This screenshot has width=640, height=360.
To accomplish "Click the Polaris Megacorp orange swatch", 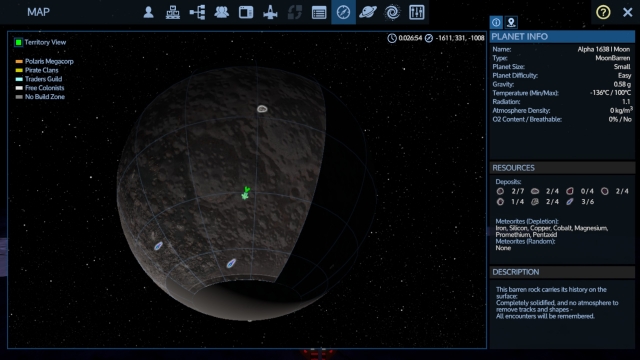I will [19, 62].
